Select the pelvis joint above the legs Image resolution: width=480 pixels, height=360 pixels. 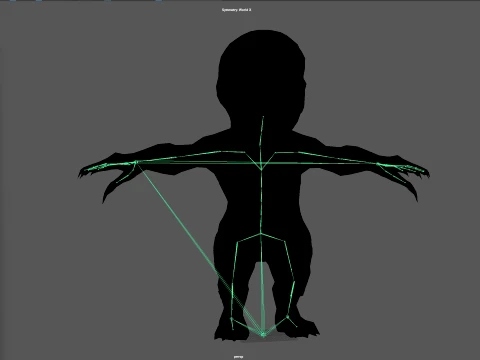click(261, 234)
